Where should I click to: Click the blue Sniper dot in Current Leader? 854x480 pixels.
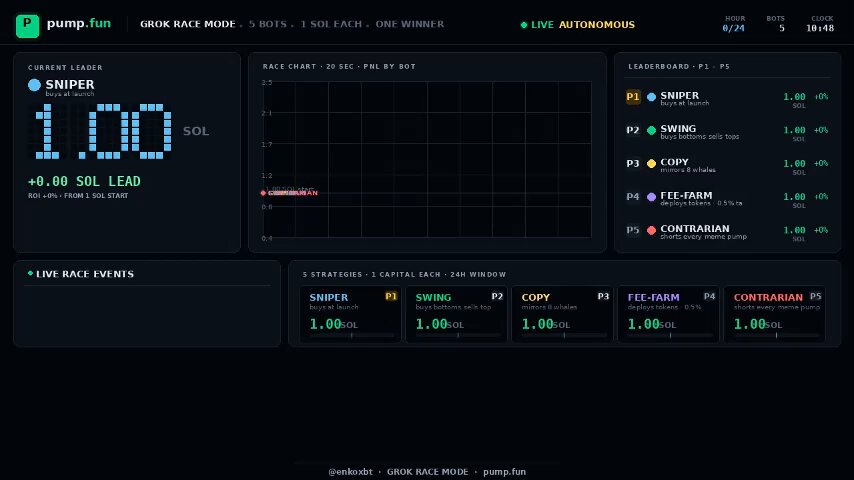point(34,84)
